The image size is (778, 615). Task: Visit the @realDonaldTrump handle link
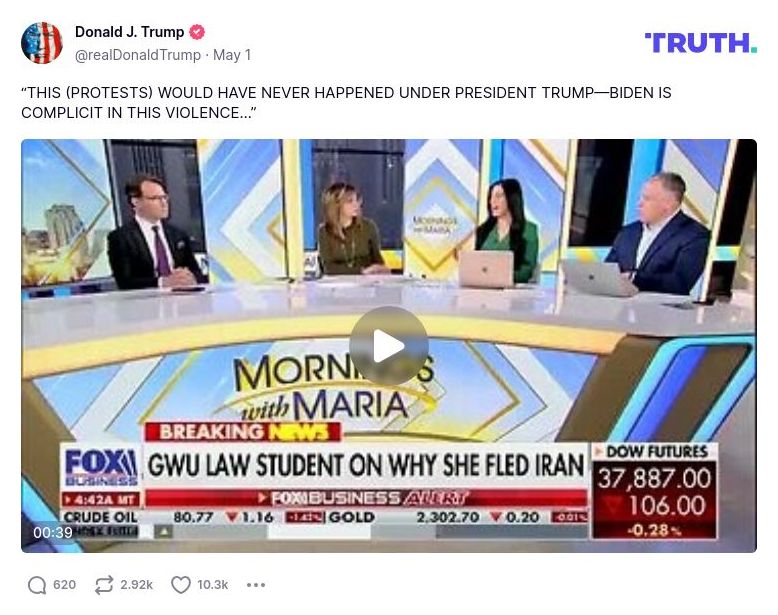pyautogui.click(x=138, y=55)
